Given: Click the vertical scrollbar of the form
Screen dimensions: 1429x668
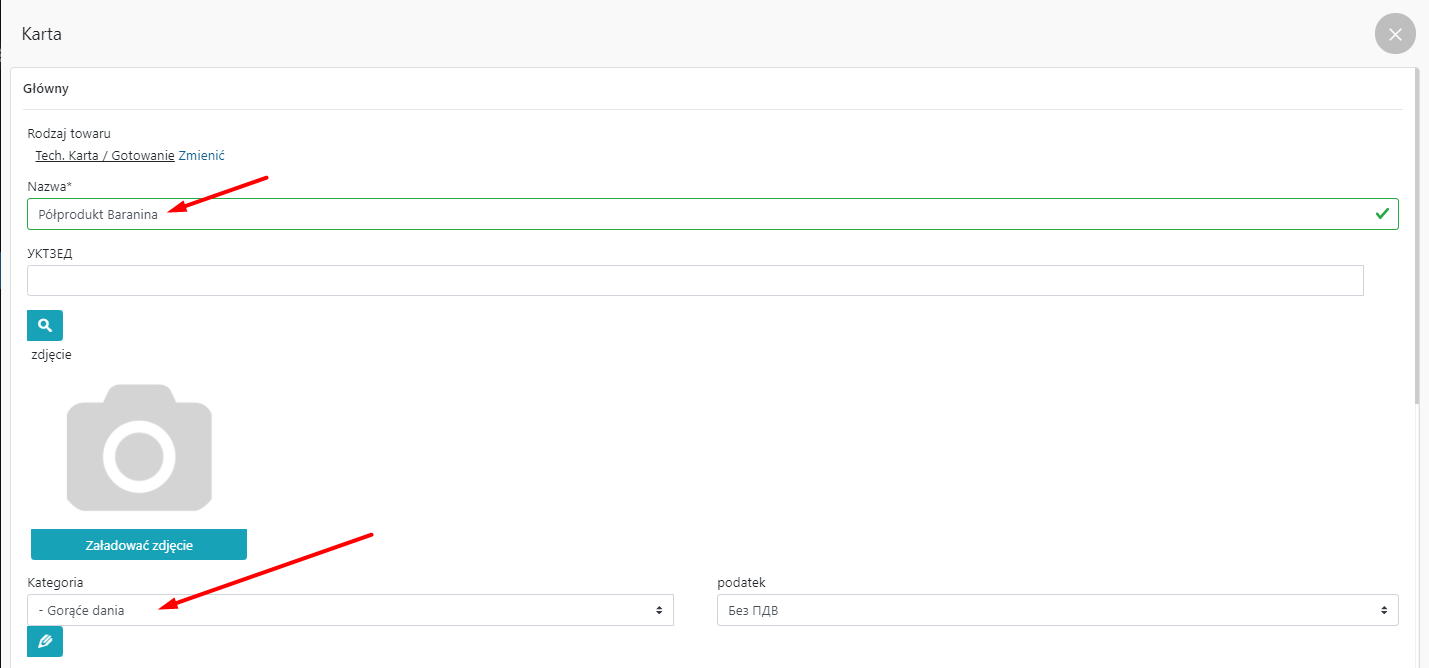Looking at the screenshot, I should point(1418,240).
